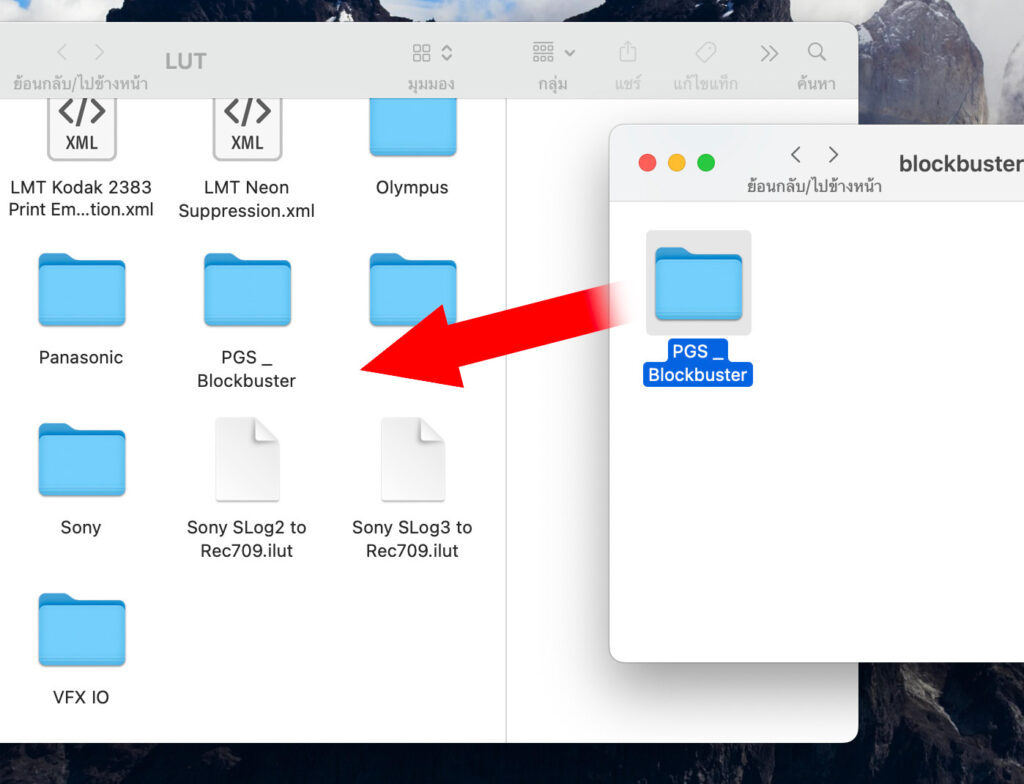This screenshot has width=1024, height=784.
Task: Expand the group-by options dropdown
Action: coord(553,52)
